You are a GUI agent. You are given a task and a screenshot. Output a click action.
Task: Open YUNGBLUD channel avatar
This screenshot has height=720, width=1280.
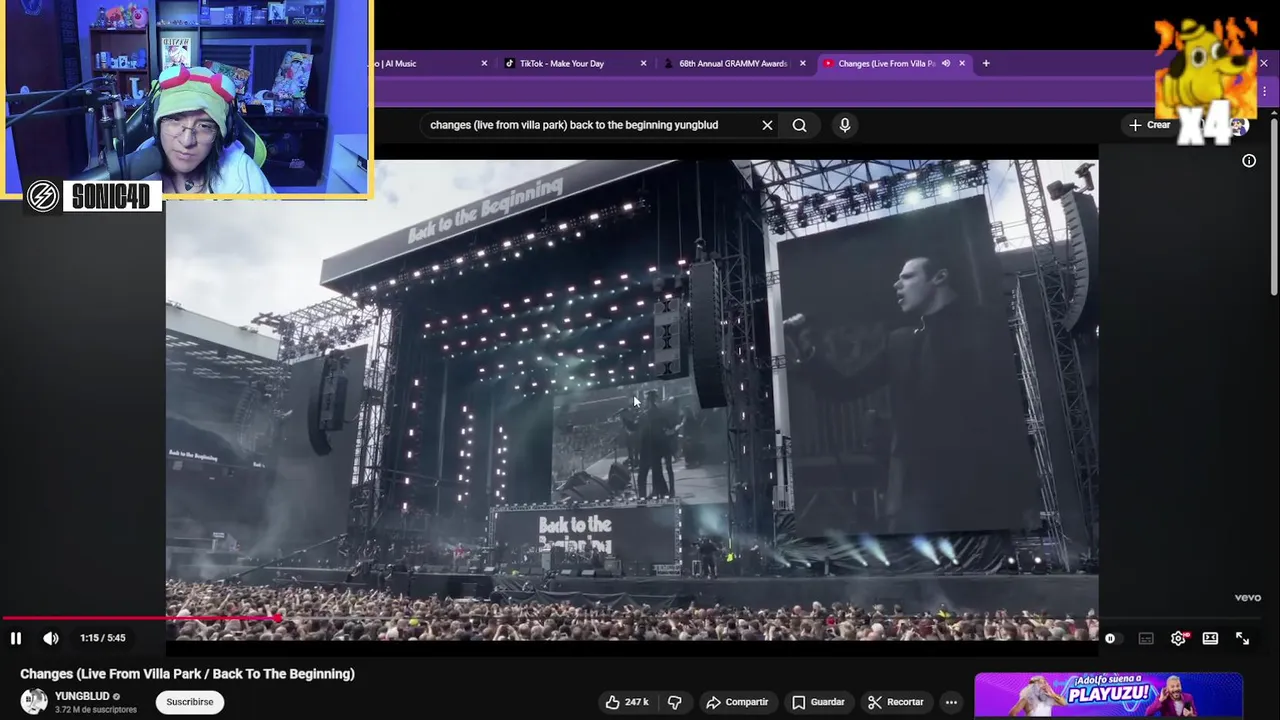(34, 702)
